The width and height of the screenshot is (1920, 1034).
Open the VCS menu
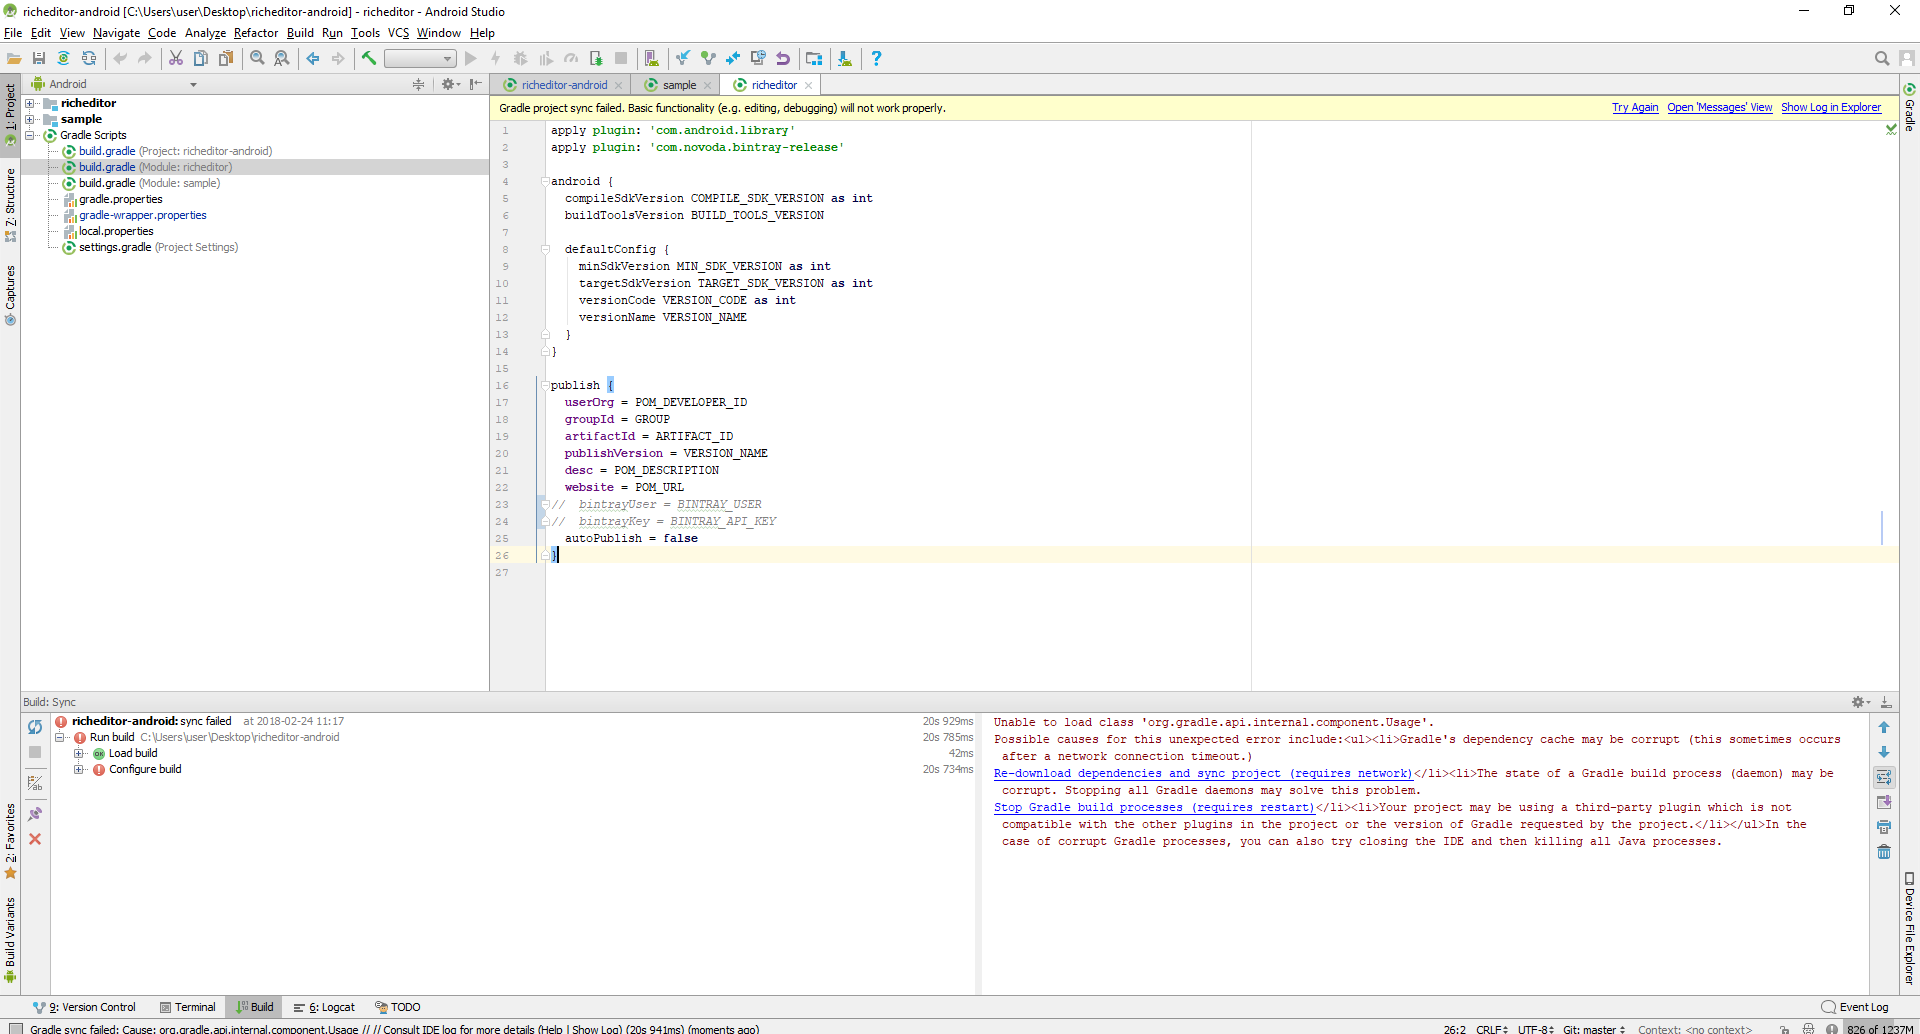pyautogui.click(x=398, y=33)
